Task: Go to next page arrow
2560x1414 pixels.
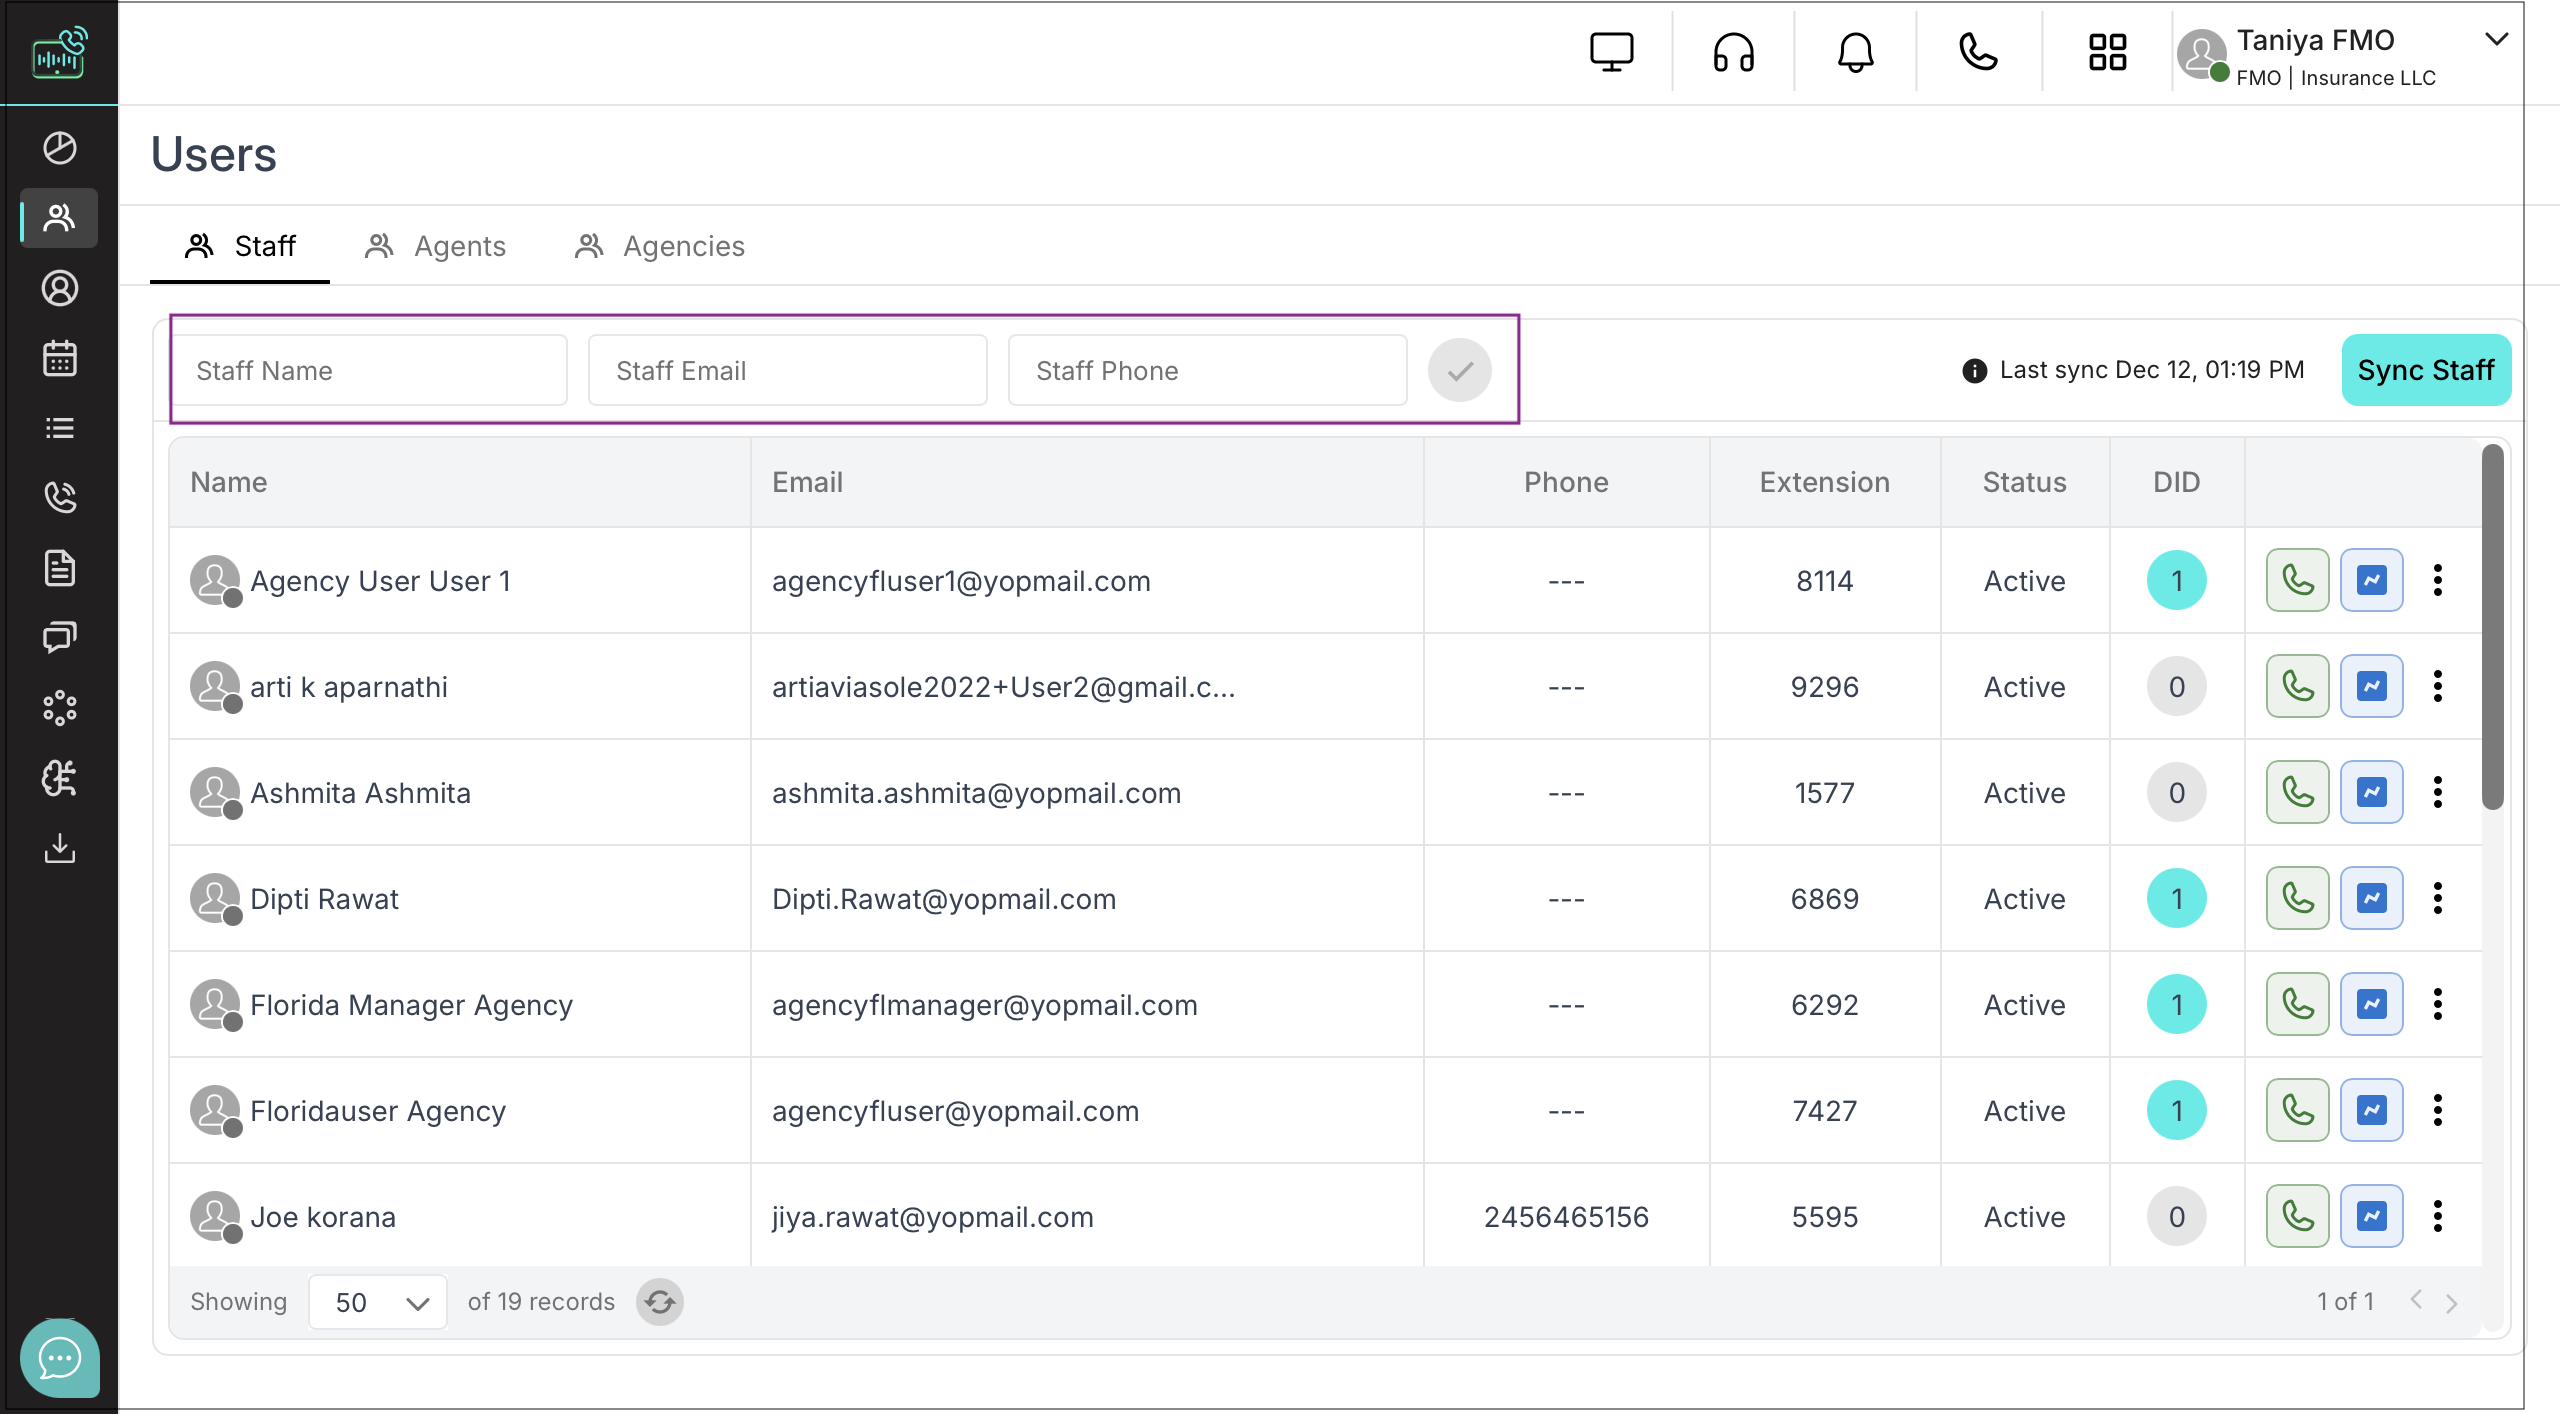Action: click(x=2451, y=1302)
